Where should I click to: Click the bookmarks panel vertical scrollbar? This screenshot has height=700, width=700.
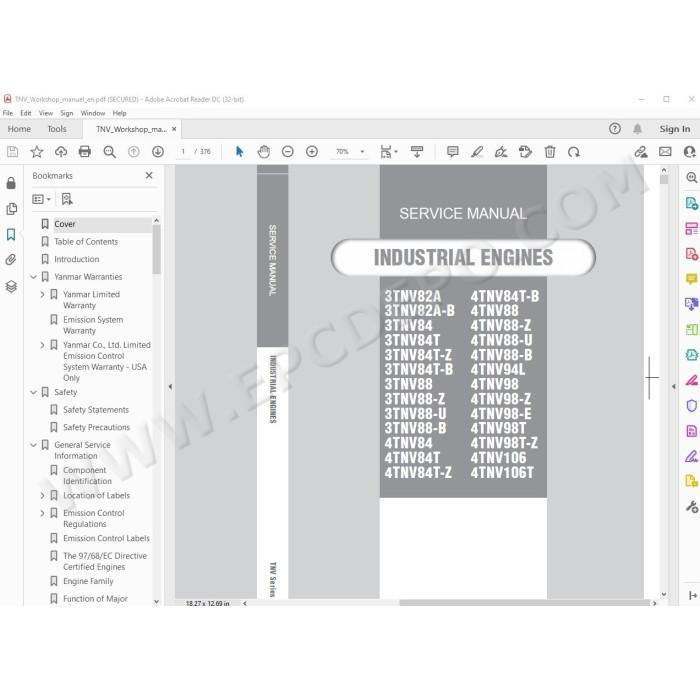[x=156, y=249]
